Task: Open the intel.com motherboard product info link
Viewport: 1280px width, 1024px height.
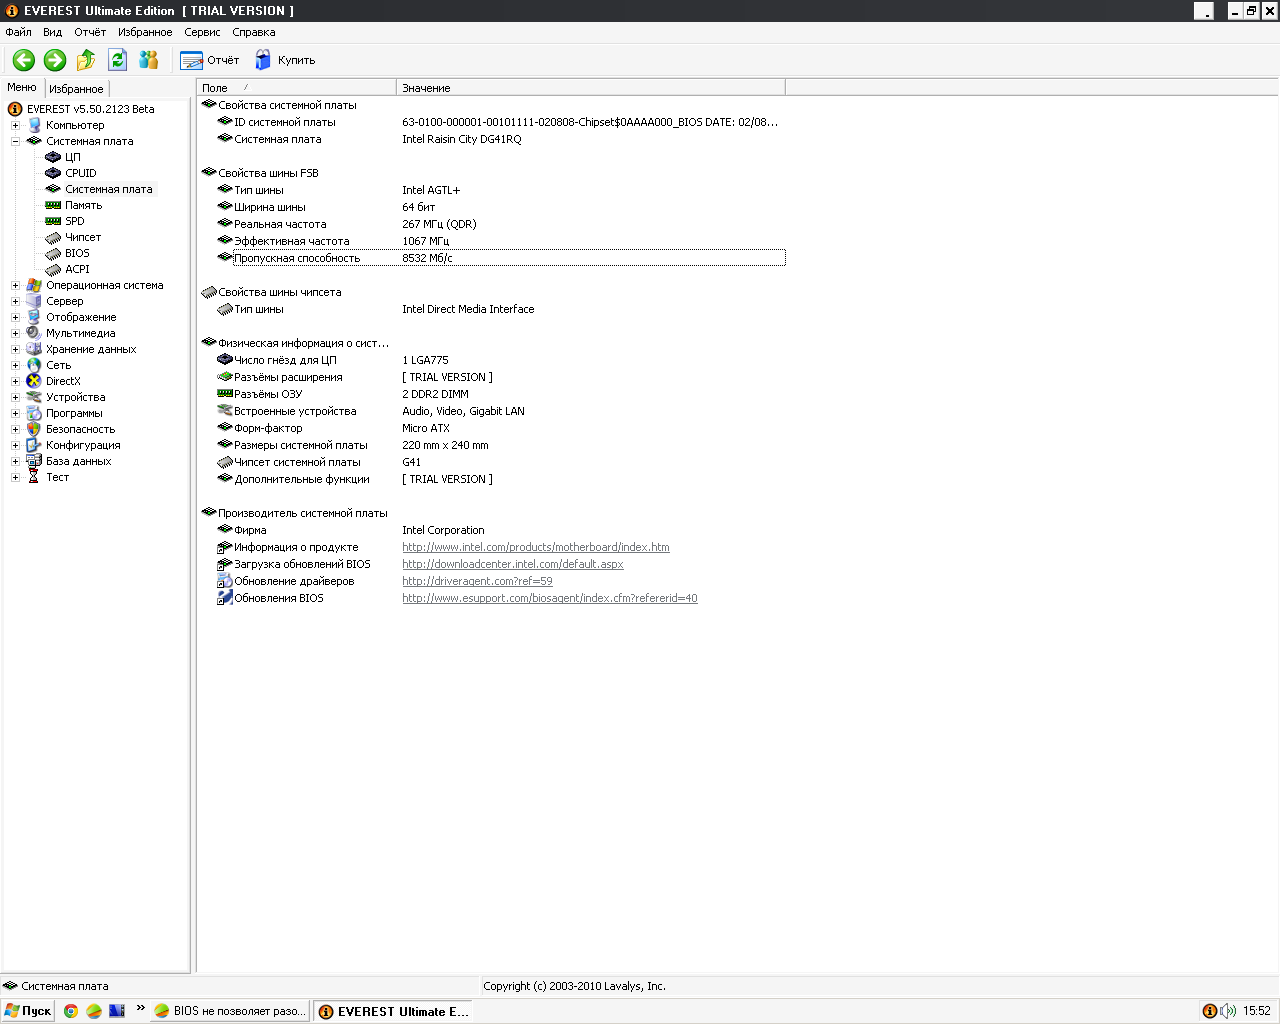Action: coord(536,547)
